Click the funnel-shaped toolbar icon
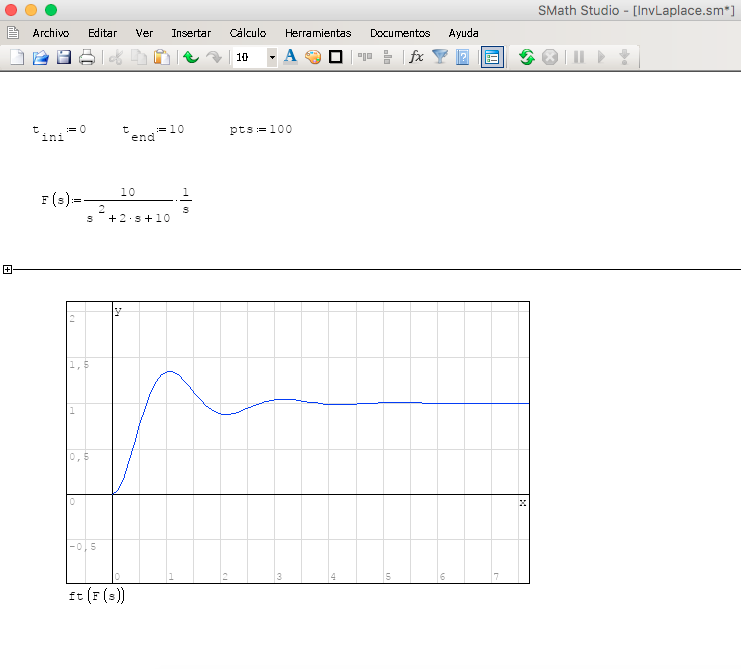741x669 pixels. click(439, 57)
